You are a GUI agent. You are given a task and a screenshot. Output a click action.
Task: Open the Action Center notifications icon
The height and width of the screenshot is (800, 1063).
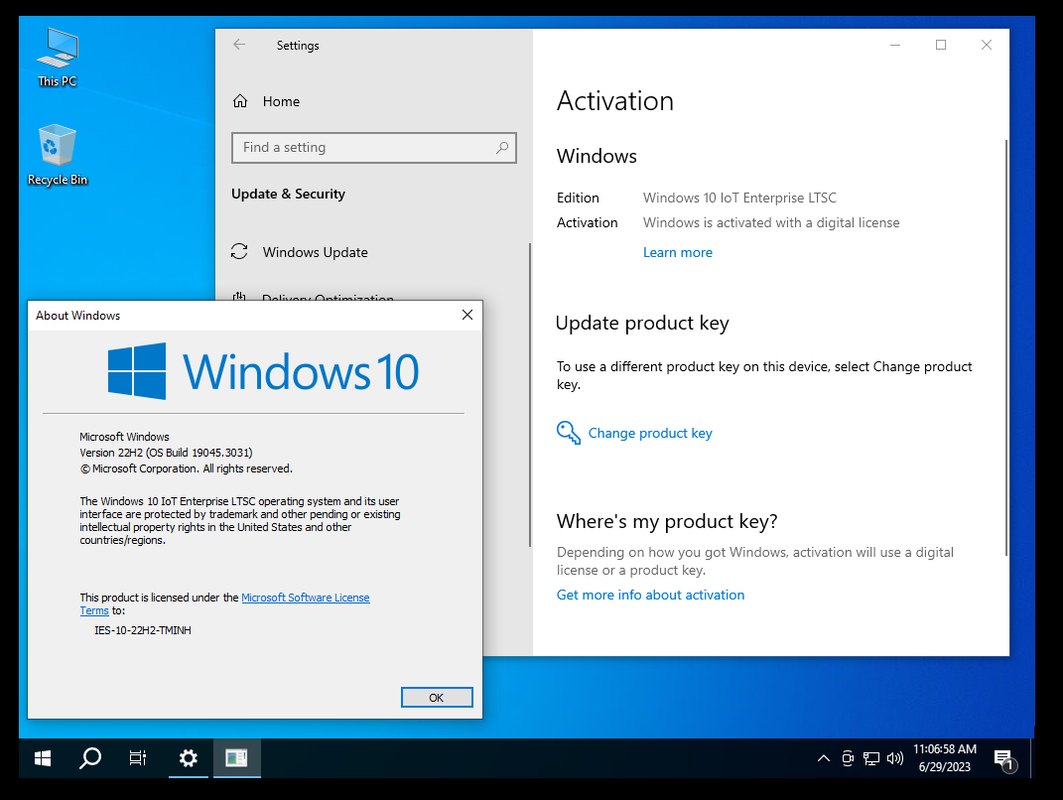click(x=1005, y=759)
